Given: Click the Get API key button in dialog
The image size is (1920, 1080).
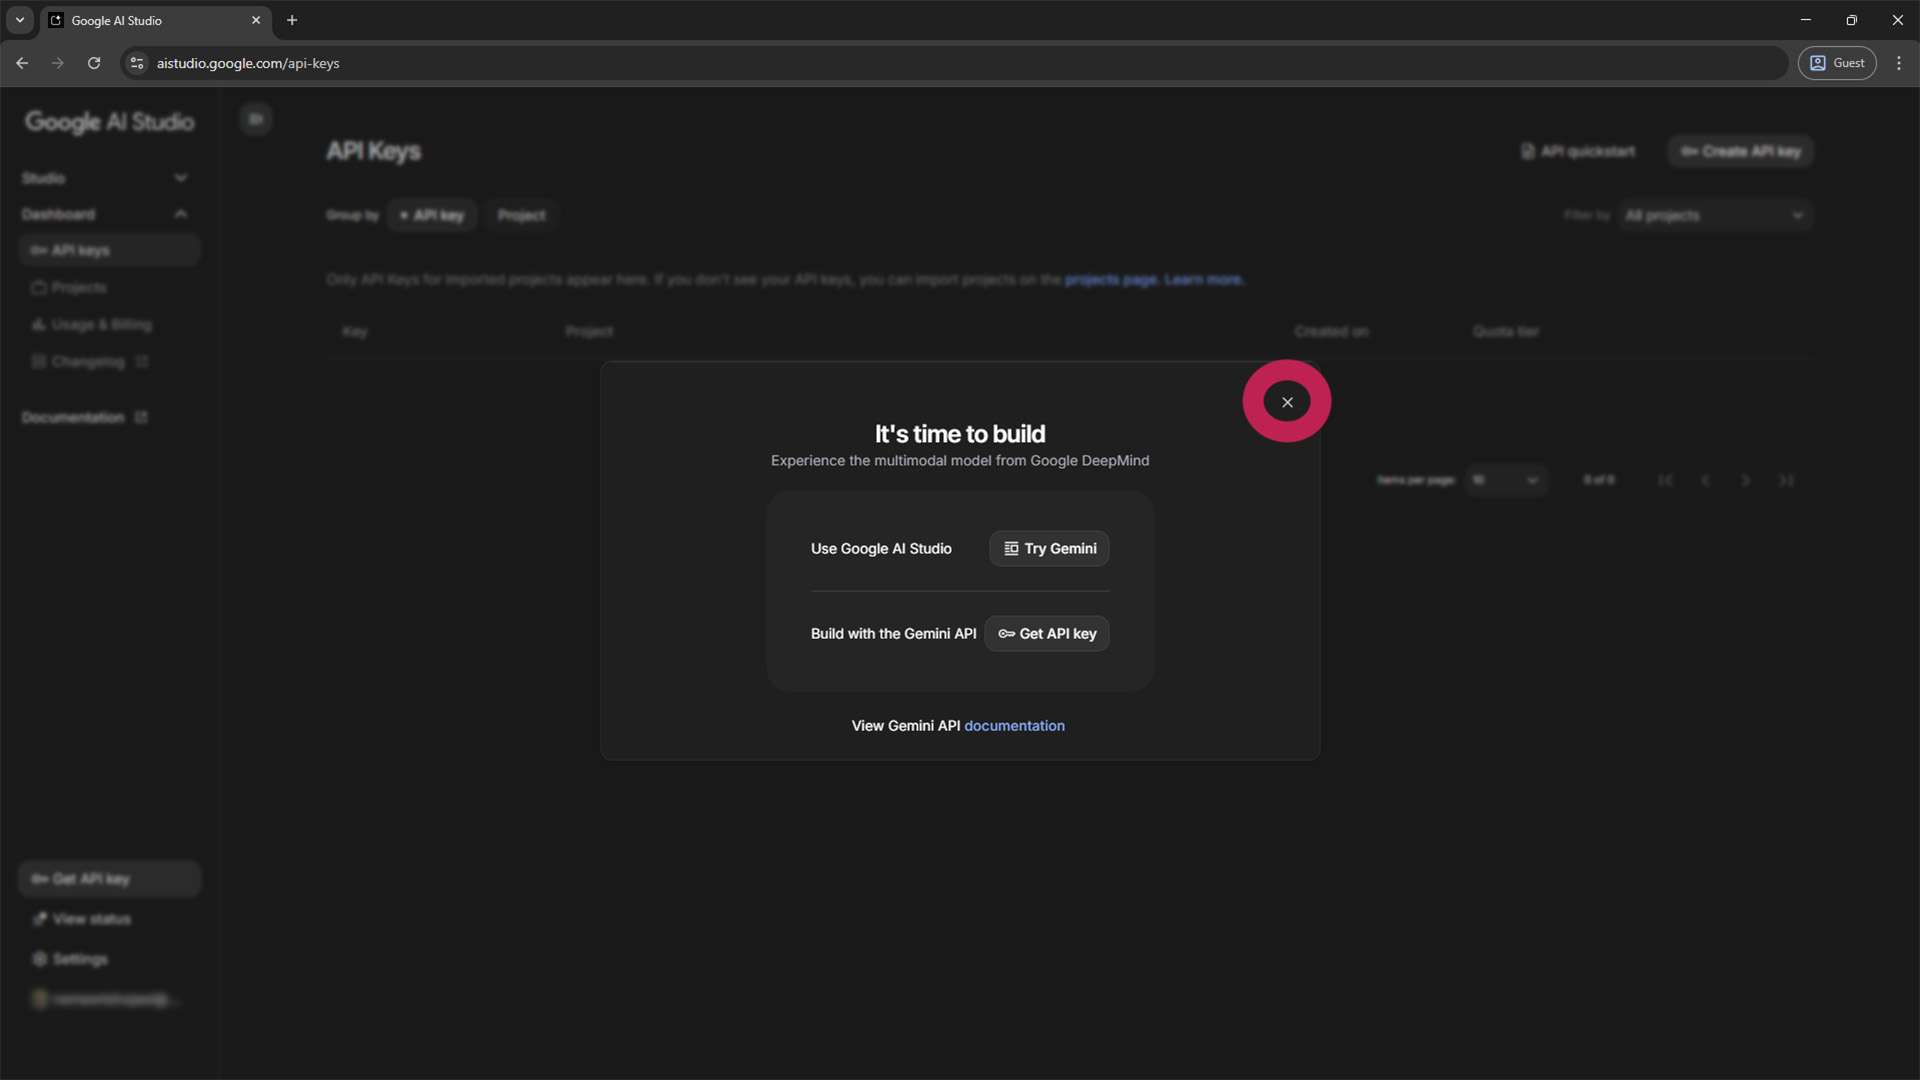Looking at the screenshot, I should click(x=1047, y=633).
